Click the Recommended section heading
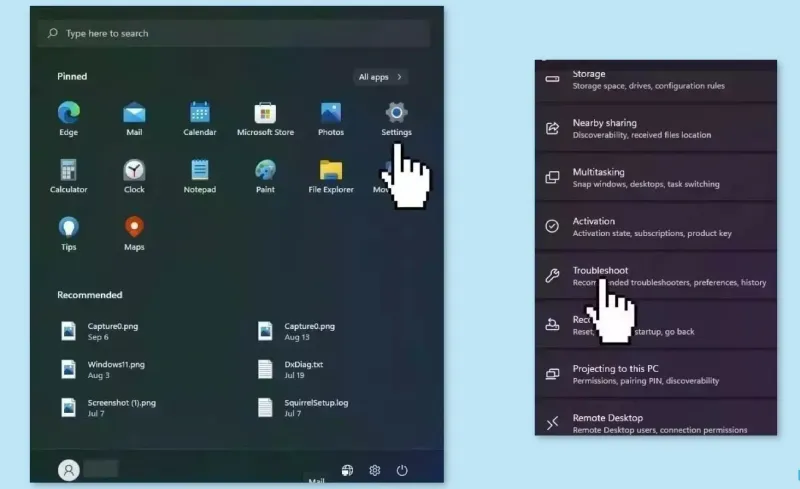 89,295
